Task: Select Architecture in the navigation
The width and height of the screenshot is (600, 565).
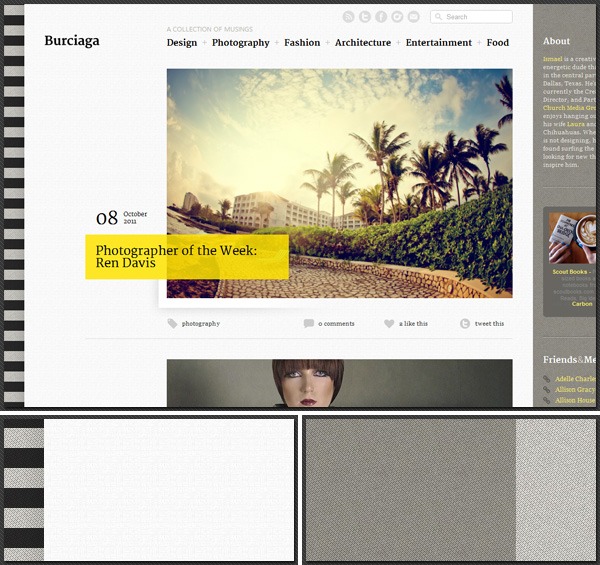Action: [x=363, y=43]
